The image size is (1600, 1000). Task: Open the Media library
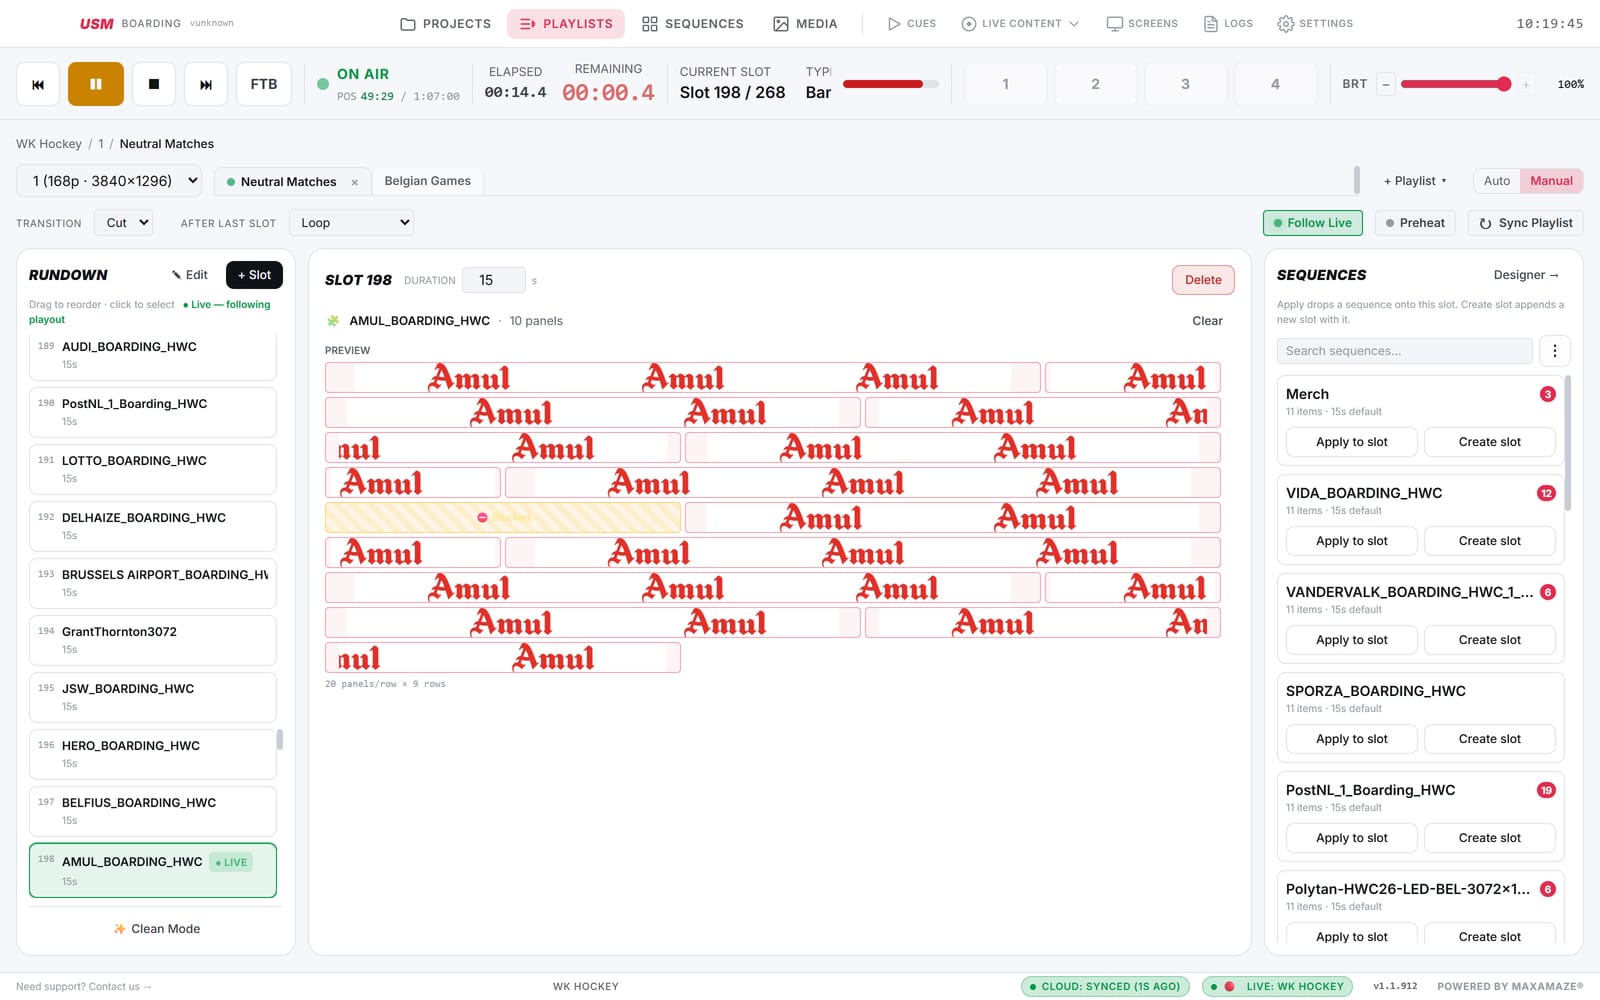tap(805, 24)
